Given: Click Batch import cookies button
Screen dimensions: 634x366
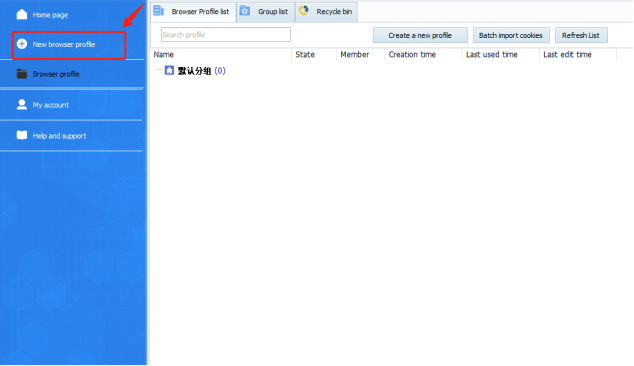Looking at the screenshot, I should click(x=511, y=35).
